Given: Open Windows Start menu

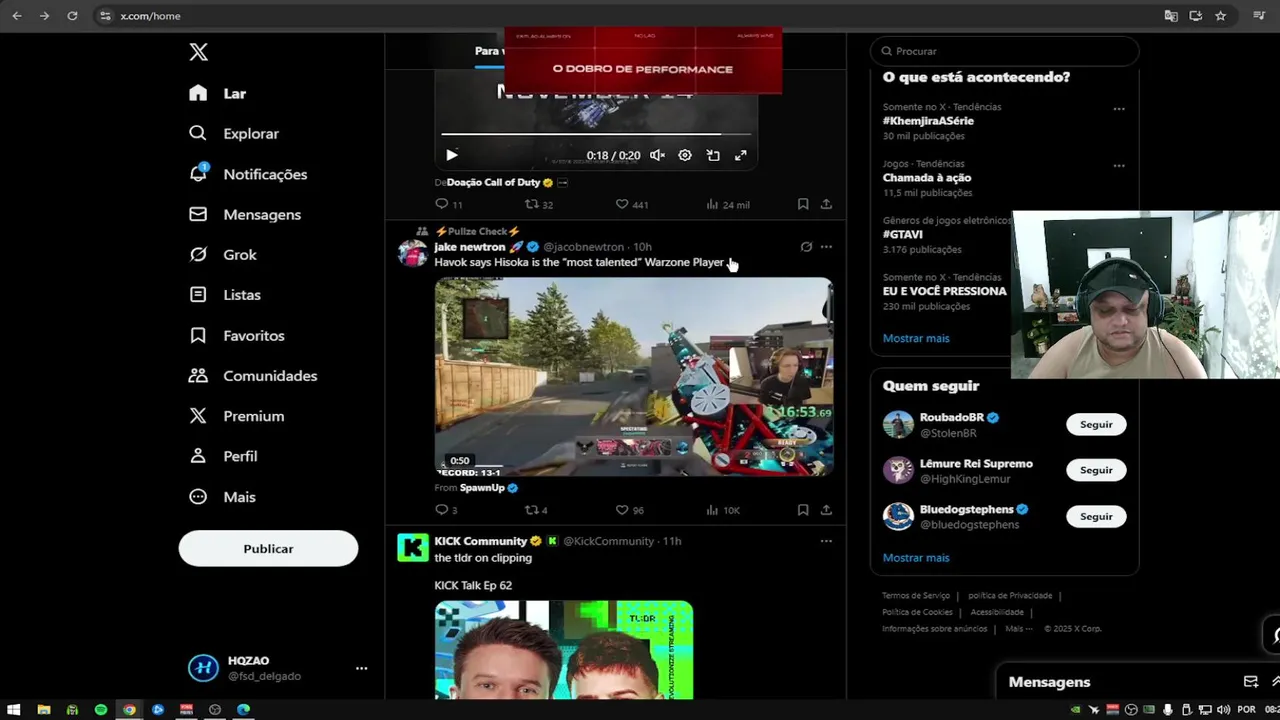Looking at the screenshot, I should (14, 710).
